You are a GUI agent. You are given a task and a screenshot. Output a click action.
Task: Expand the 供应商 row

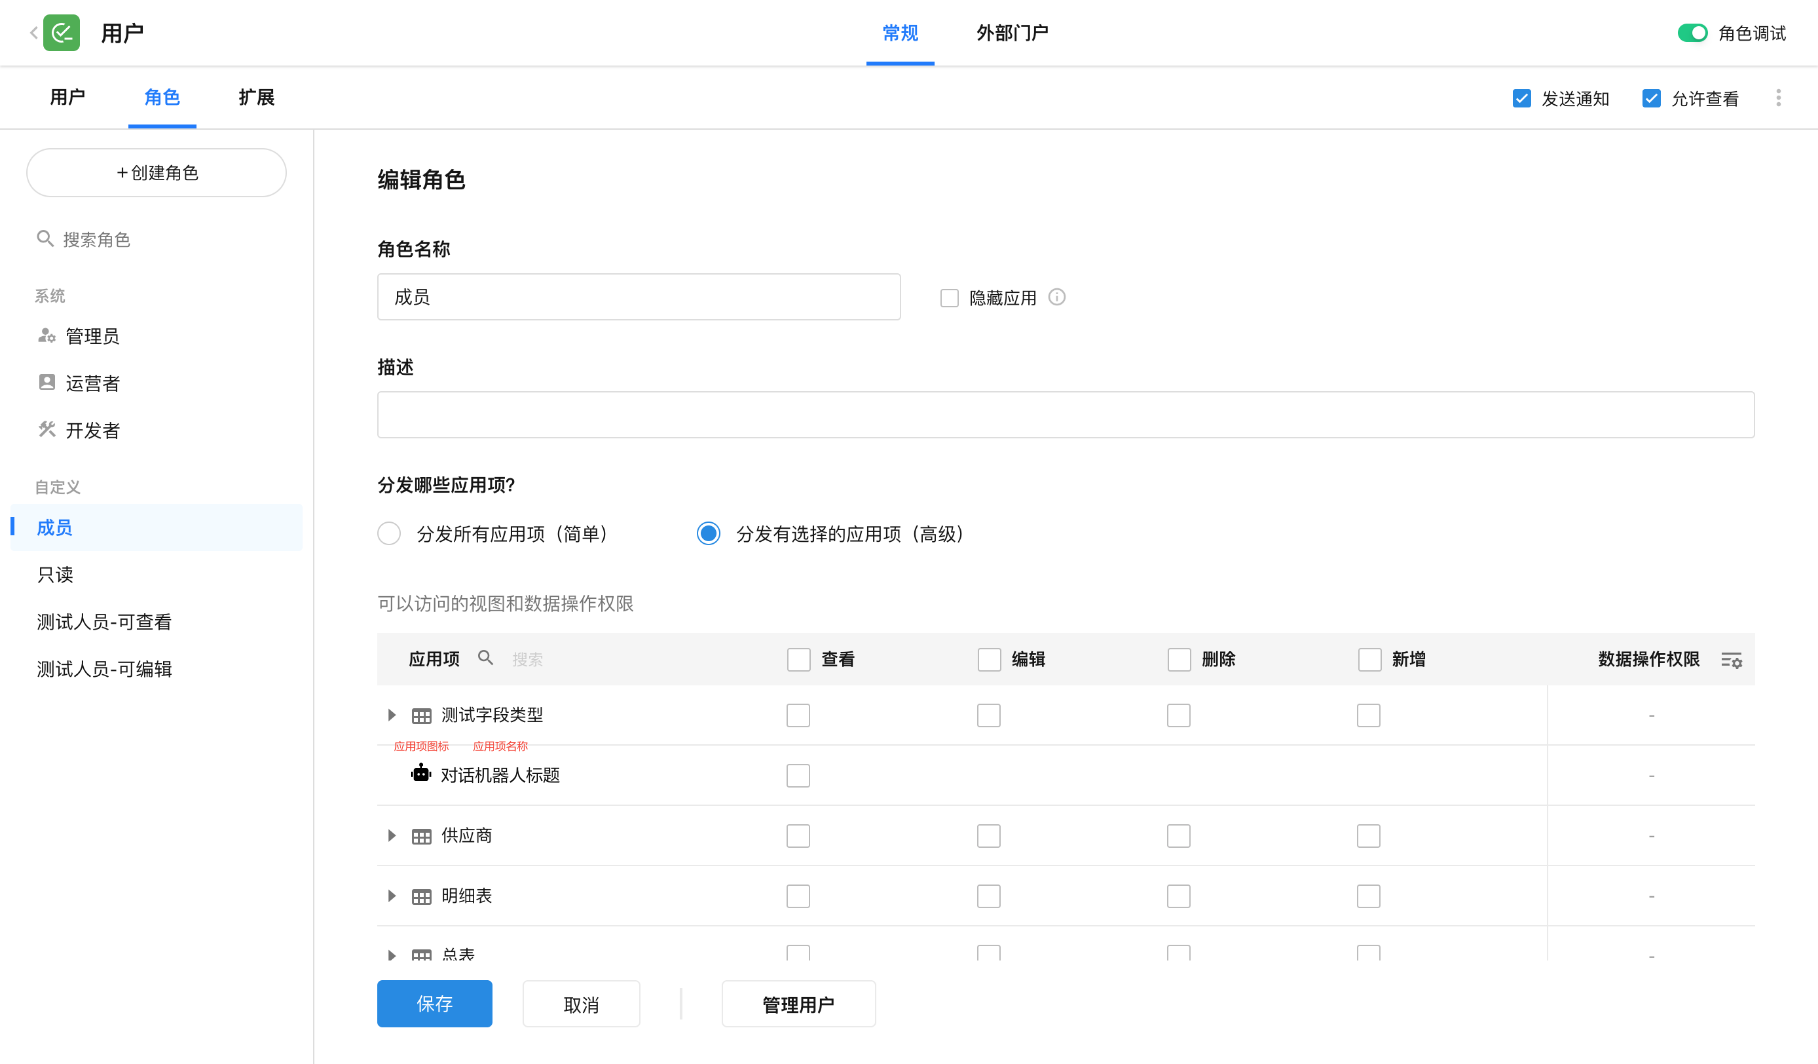click(x=392, y=835)
